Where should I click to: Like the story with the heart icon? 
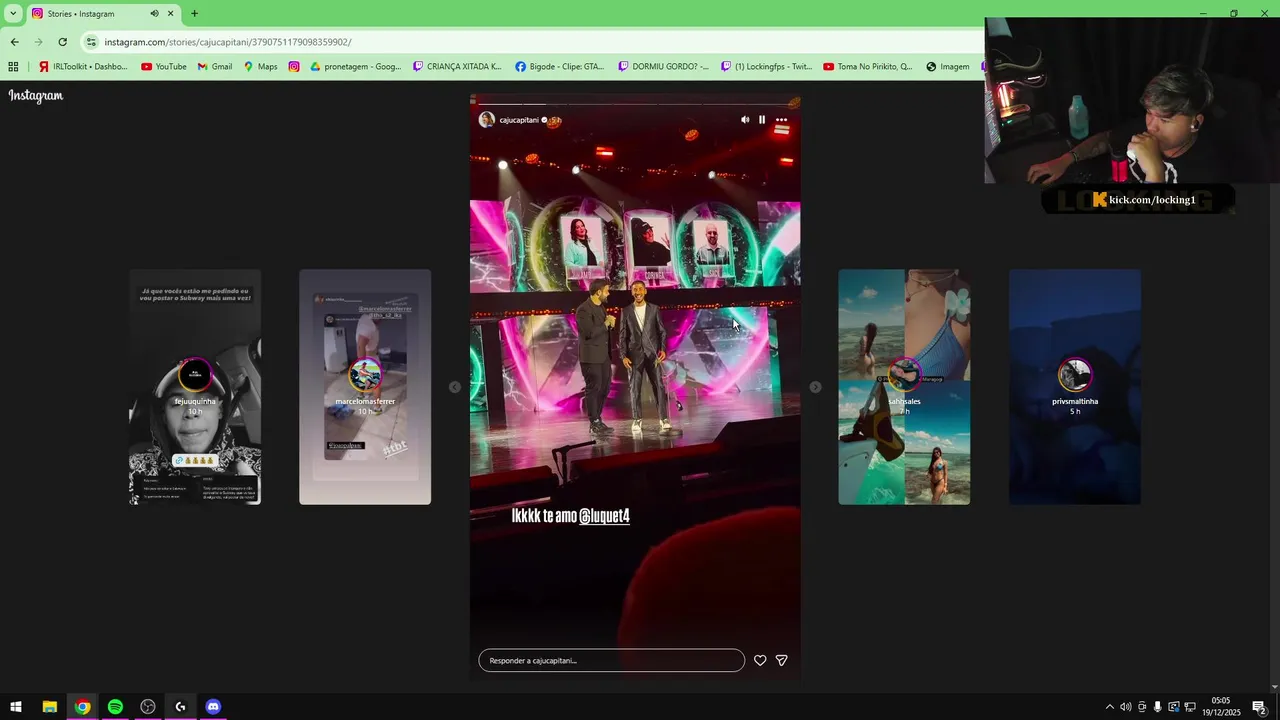pos(760,661)
